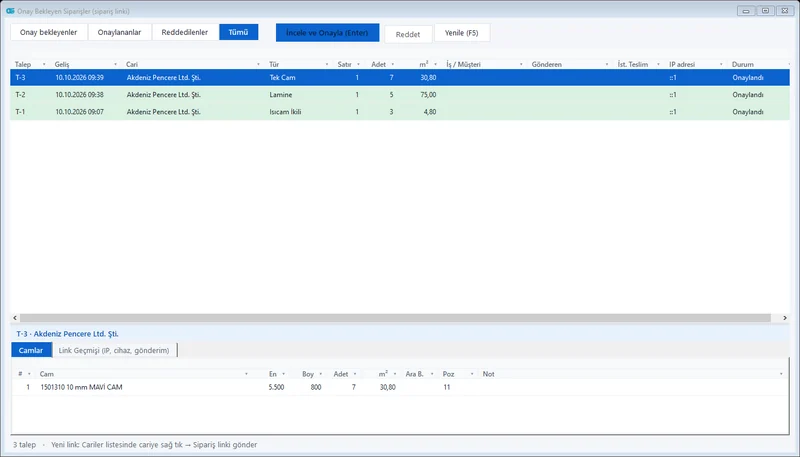
Task: Click the İncele ve Onayla (Enter) button
Action: click(327, 33)
